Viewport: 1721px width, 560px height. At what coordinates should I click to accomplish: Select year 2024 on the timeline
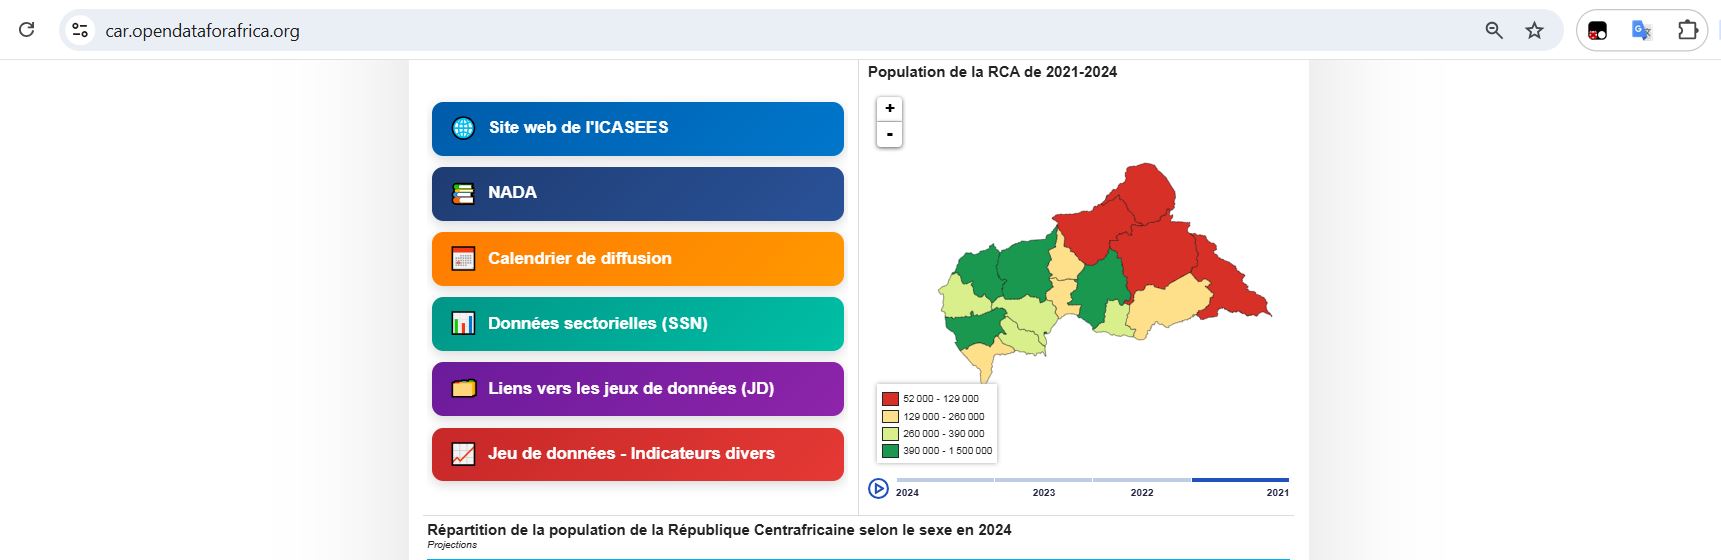[907, 492]
